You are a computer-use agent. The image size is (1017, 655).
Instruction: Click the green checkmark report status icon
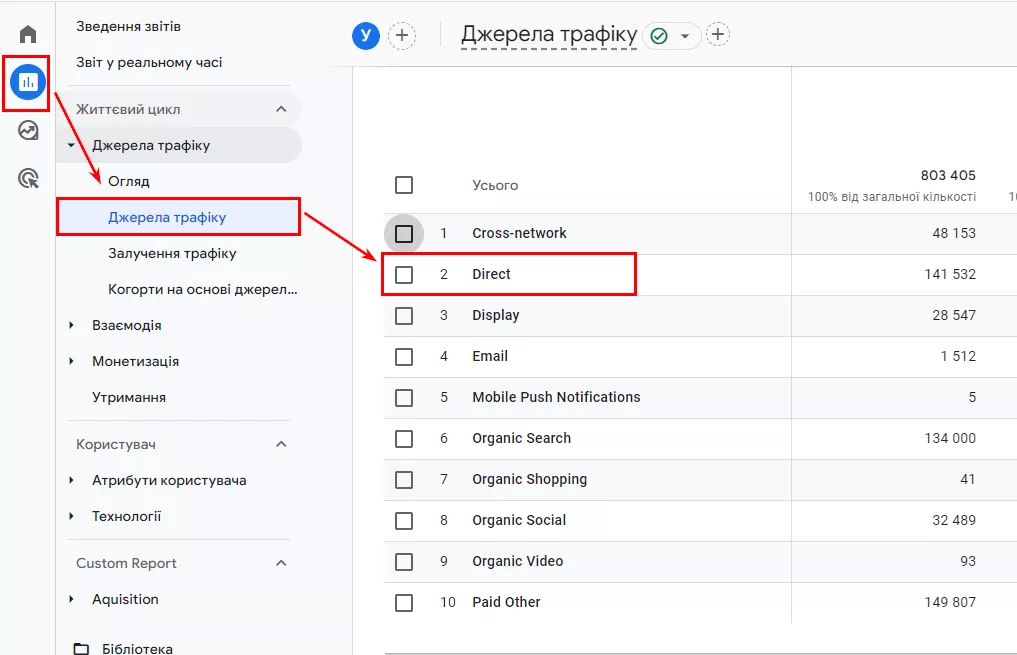point(659,36)
